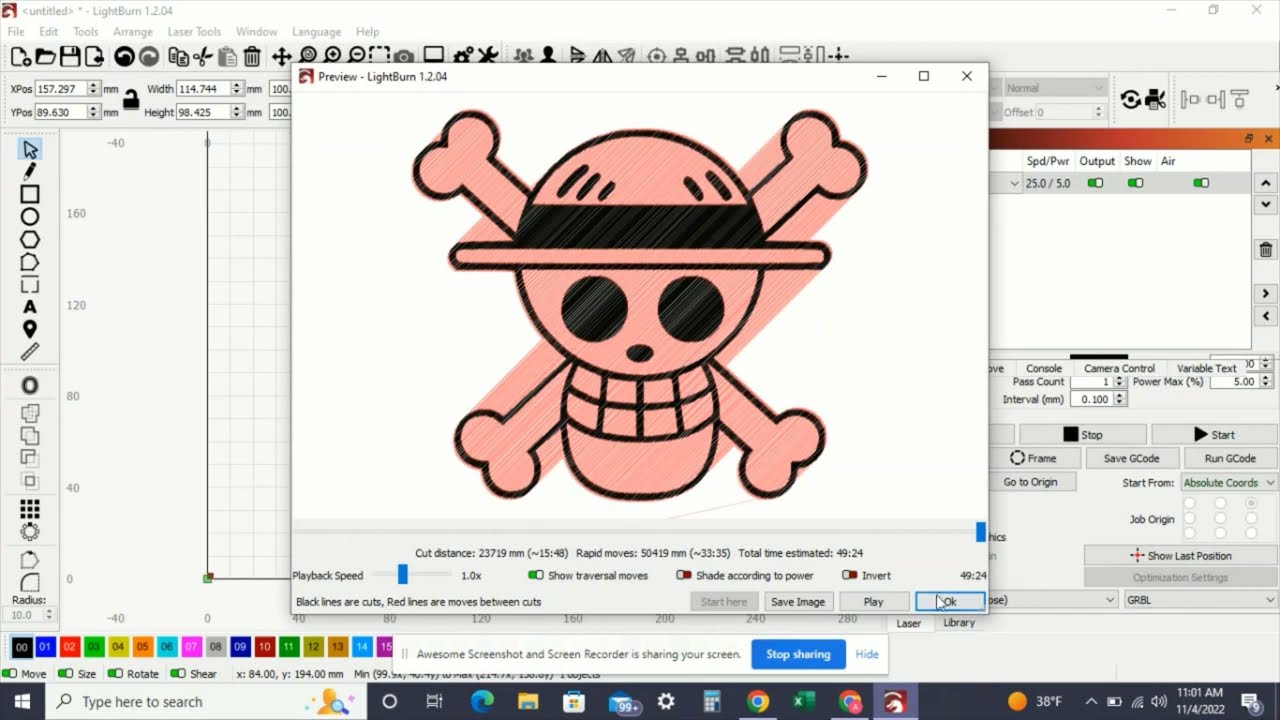
Task: Click the Save Image button
Action: [797, 602]
